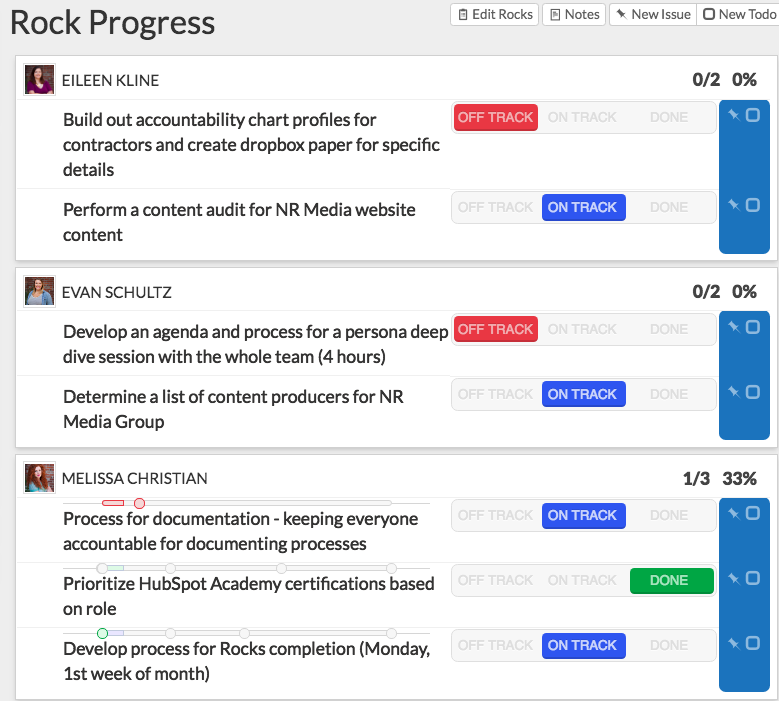Click Melissa Christian's profile photo

click(x=39, y=478)
